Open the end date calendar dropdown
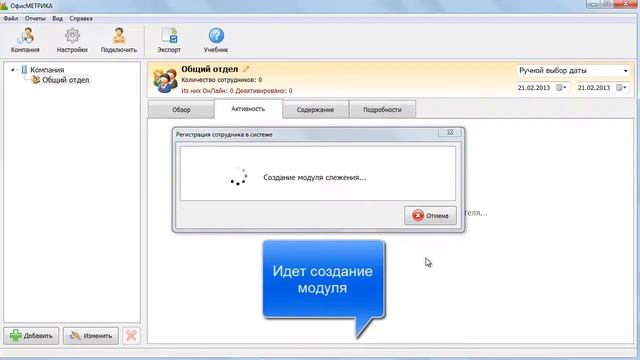 point(622,87)
